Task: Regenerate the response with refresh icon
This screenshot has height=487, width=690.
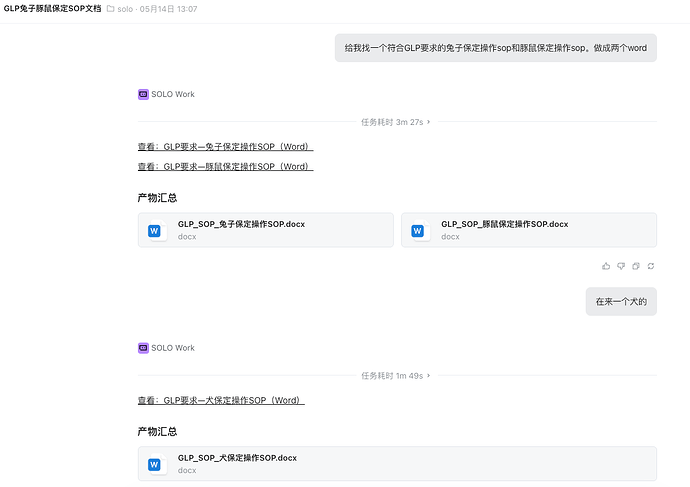Action: (x=651, y=266)
